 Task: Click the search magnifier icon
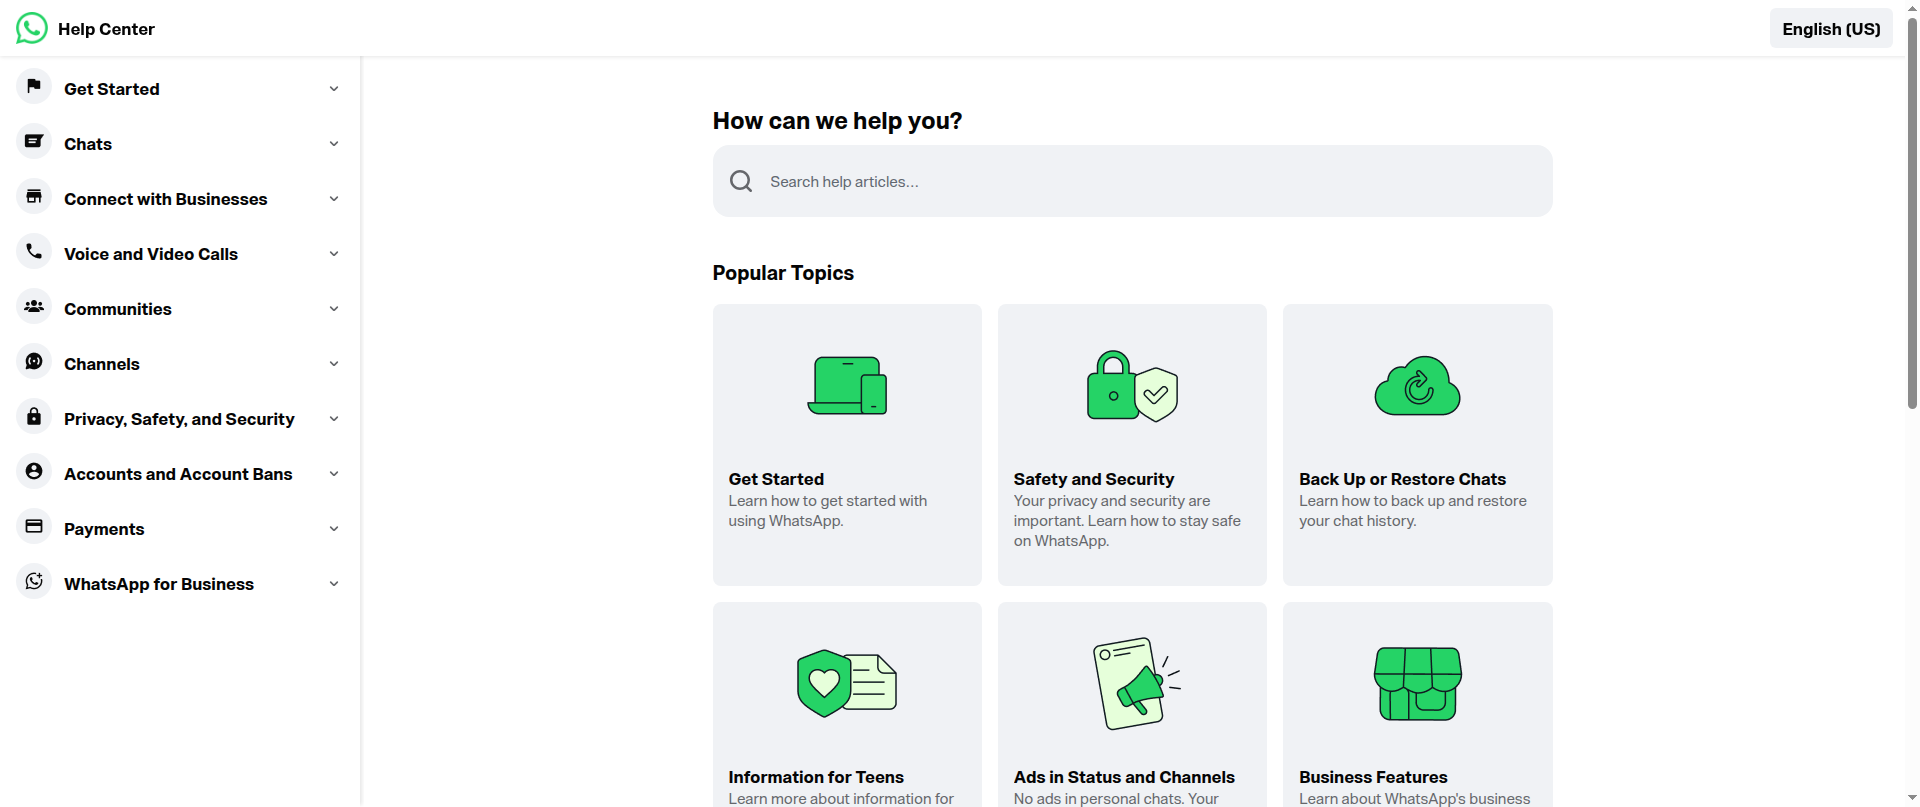click(741, 181)
